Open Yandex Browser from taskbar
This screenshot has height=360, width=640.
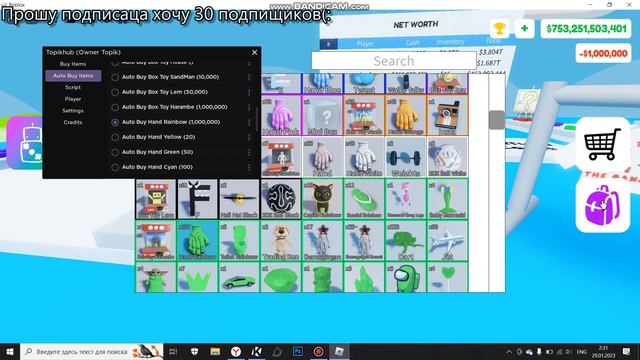(236, 351)
